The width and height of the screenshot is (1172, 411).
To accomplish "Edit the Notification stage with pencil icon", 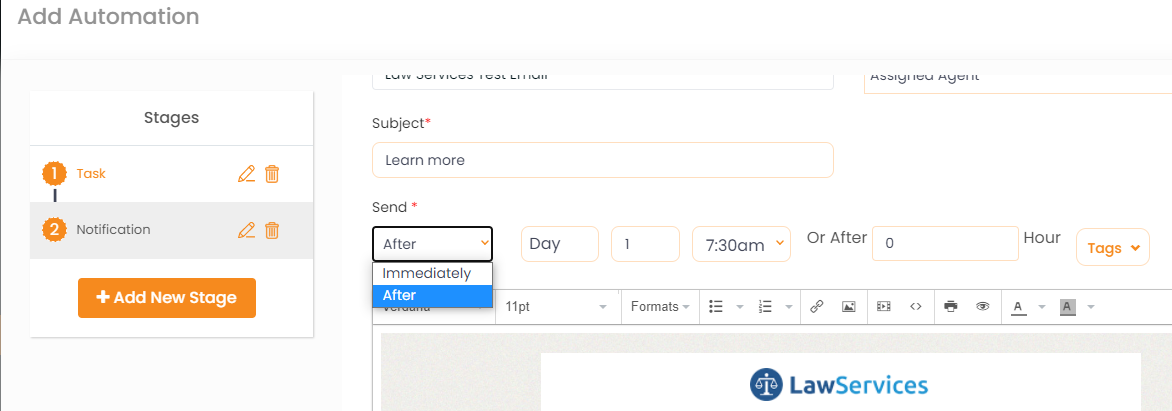I will click(246, 230).
